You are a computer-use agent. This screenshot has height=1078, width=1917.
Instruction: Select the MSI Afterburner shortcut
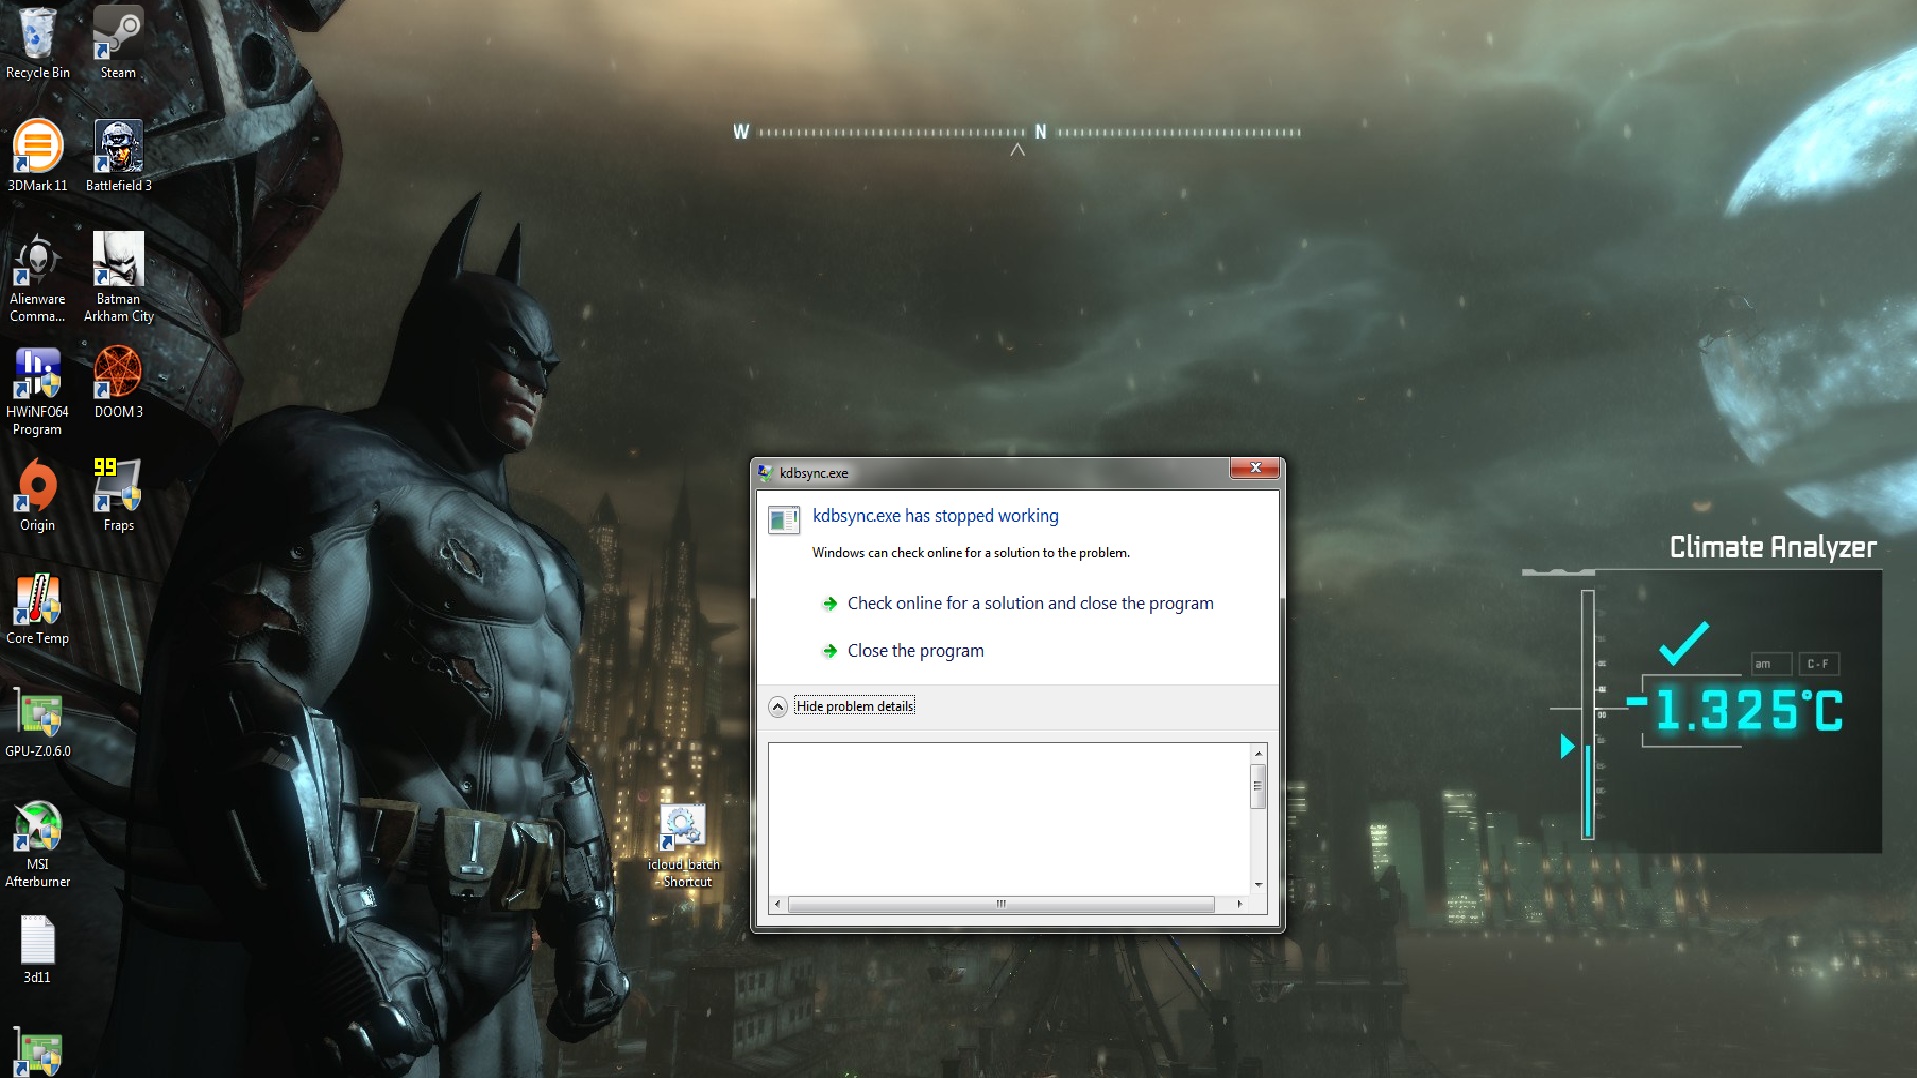(x=37, y=844)
